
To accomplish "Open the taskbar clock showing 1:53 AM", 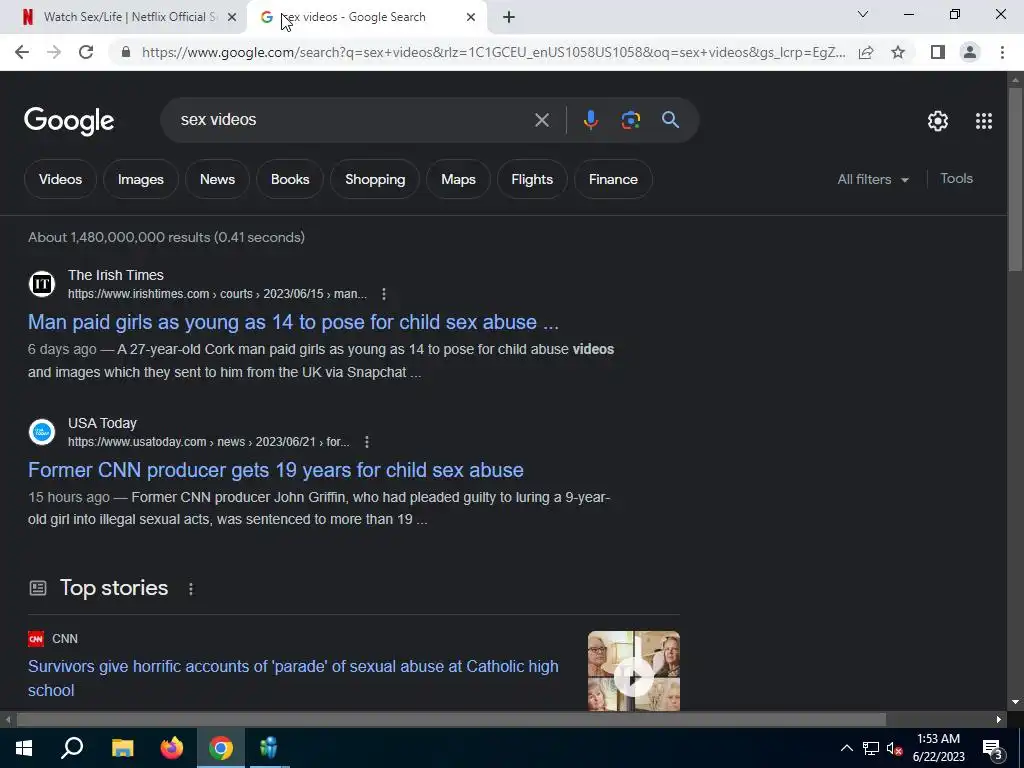I will pos(938,748).
